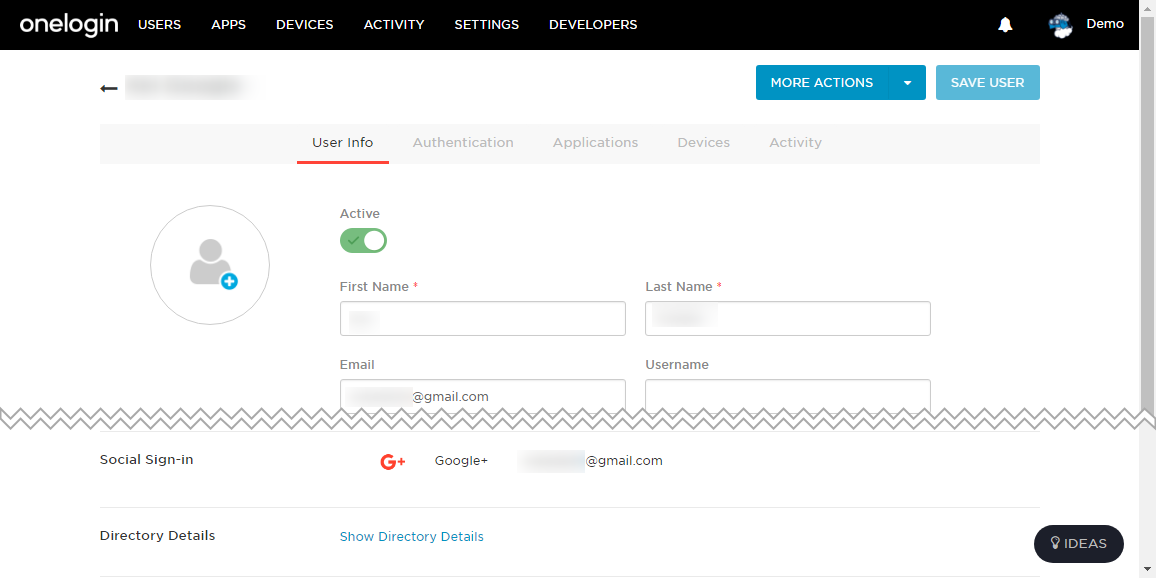
Task: Click the MORE ACTIONS button
Action: [822, 83]
